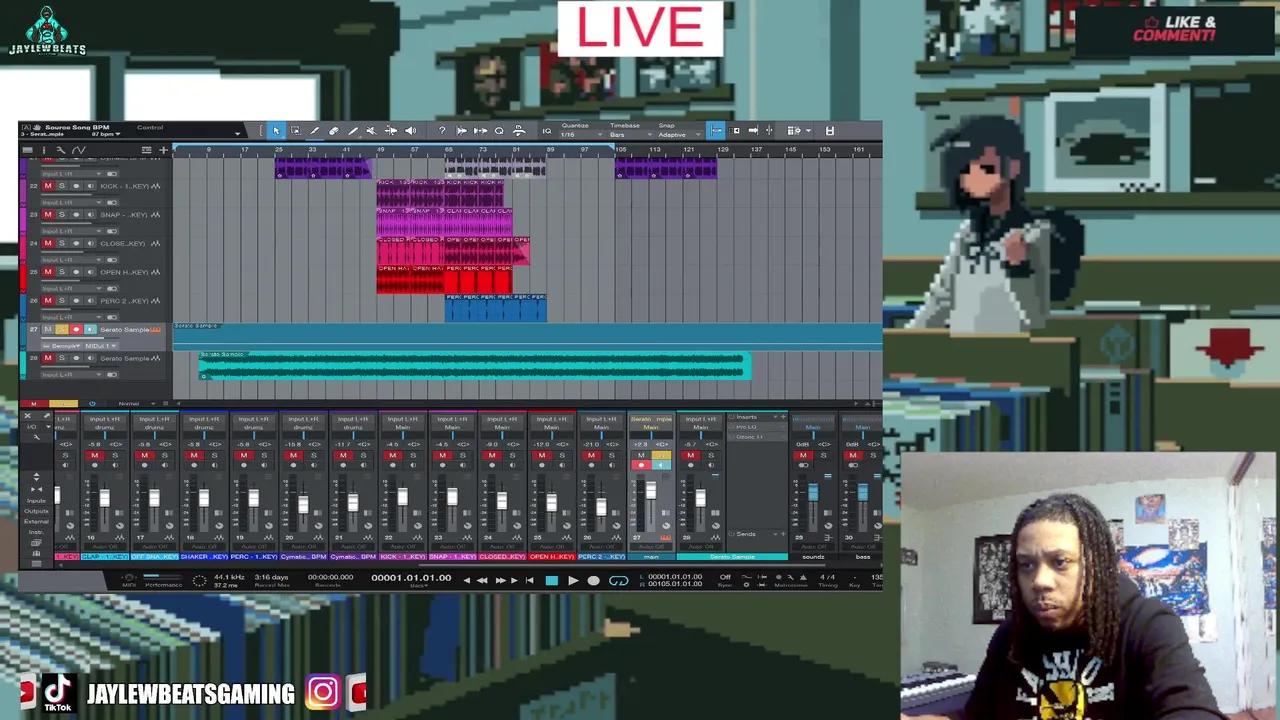Image resolution: width=1280 pixels, height=720 pixels.
Task: Select the Mute tool
Action: coord(371,131)
